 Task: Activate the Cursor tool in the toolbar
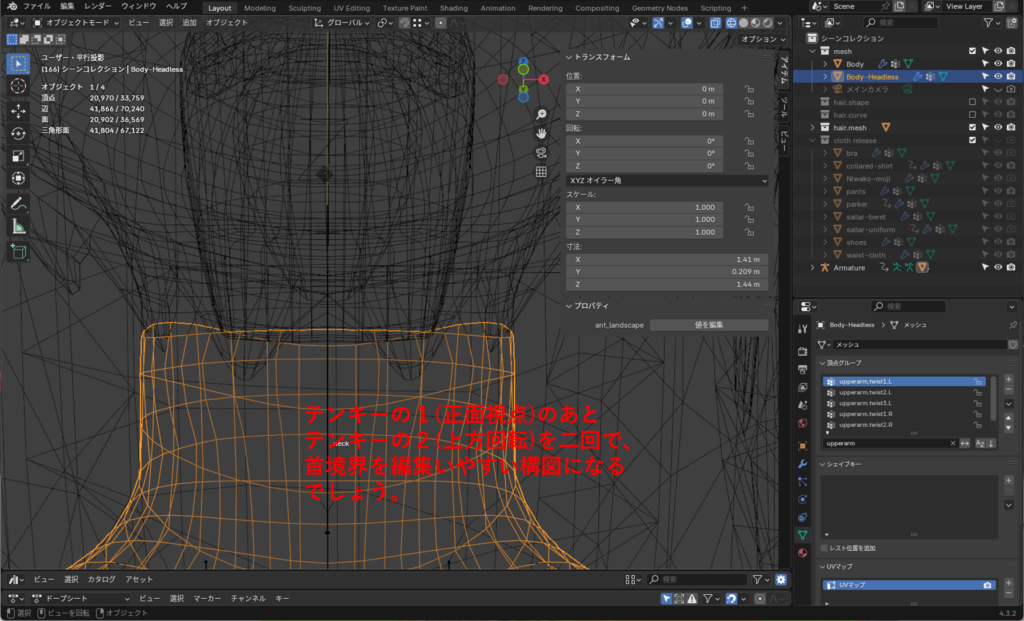(18, 86)
